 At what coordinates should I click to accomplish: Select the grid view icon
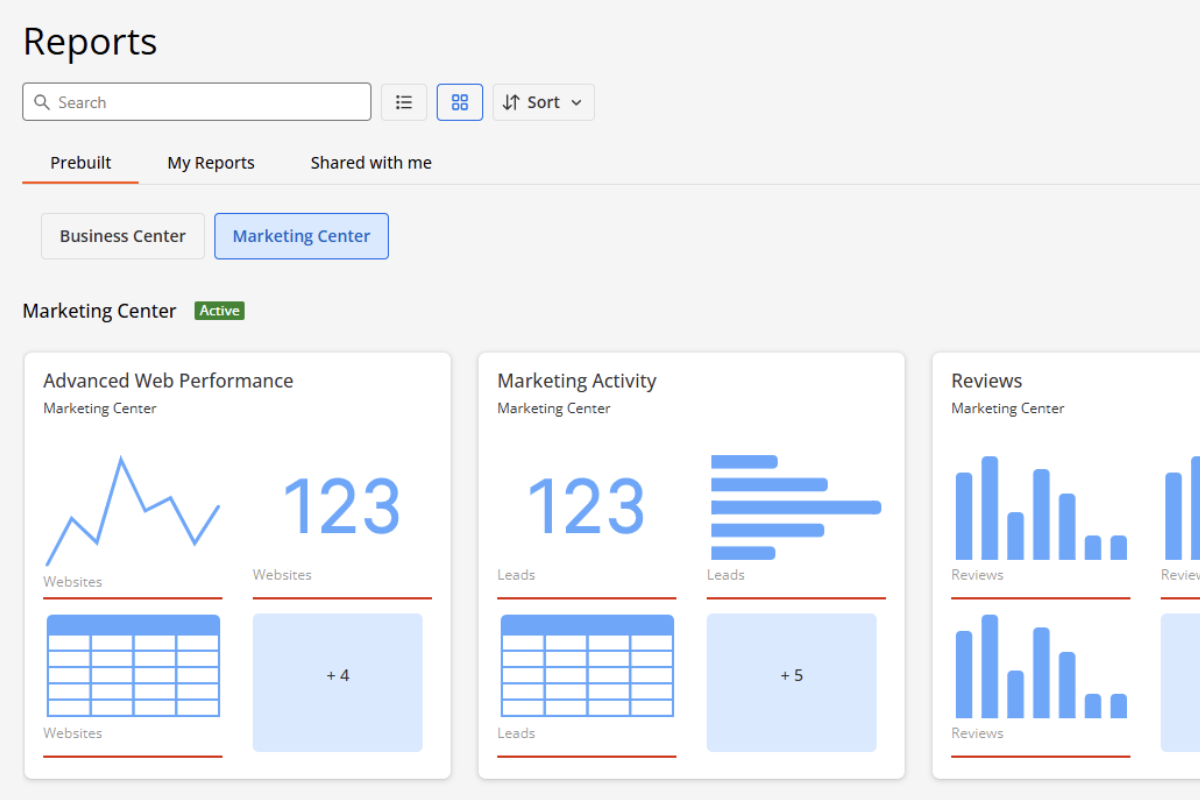460,102
